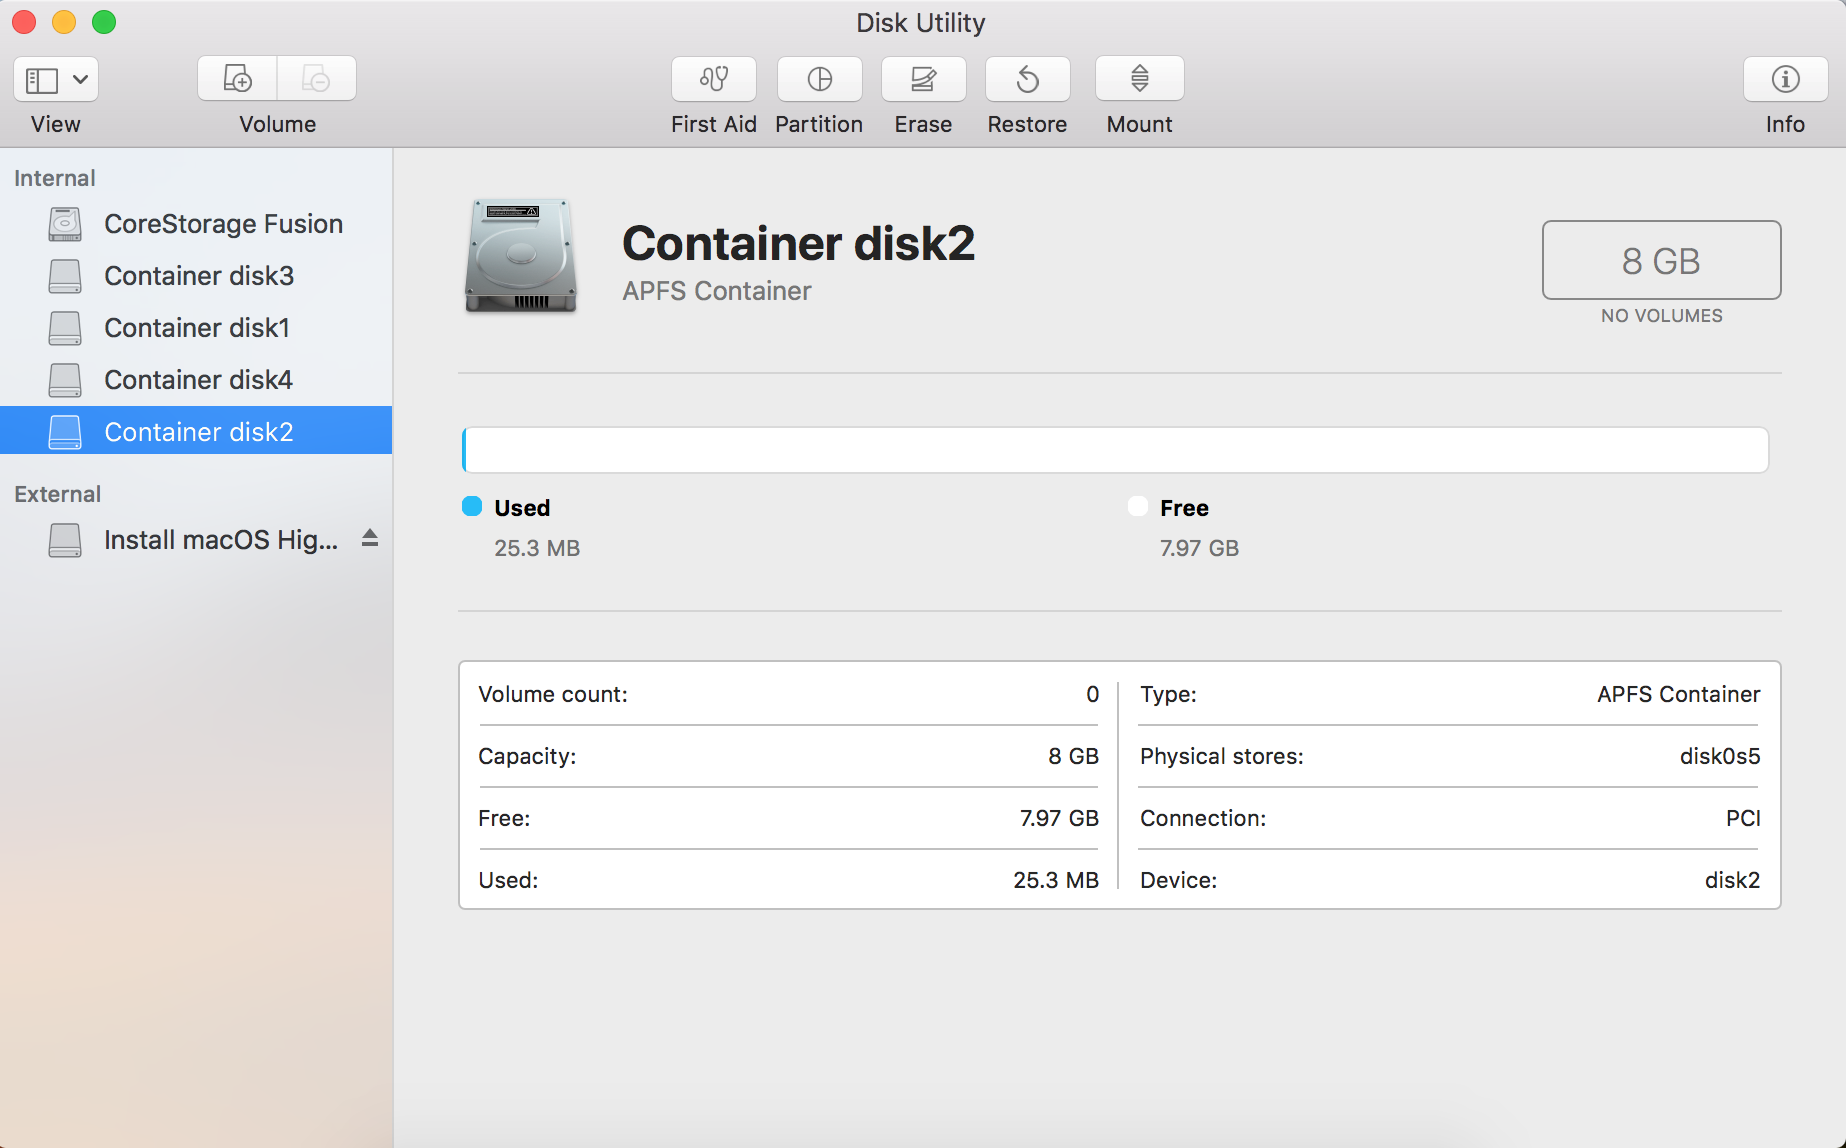The image size is (1846, 1148).
Task: Select Container disk4 in the sidebar
Action: point(198,380)
